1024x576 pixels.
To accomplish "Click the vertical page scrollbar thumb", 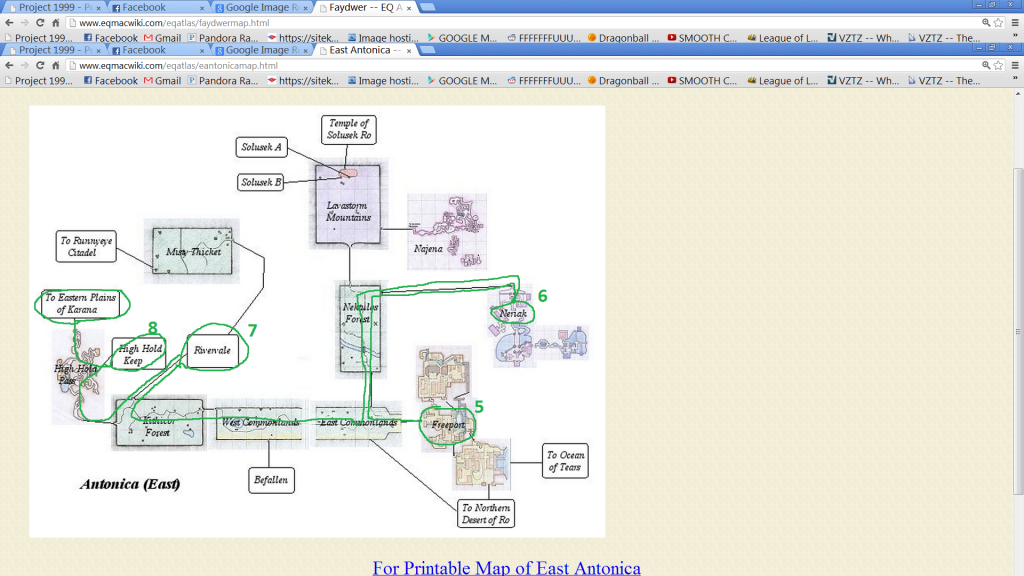I will pos(1018,331).
